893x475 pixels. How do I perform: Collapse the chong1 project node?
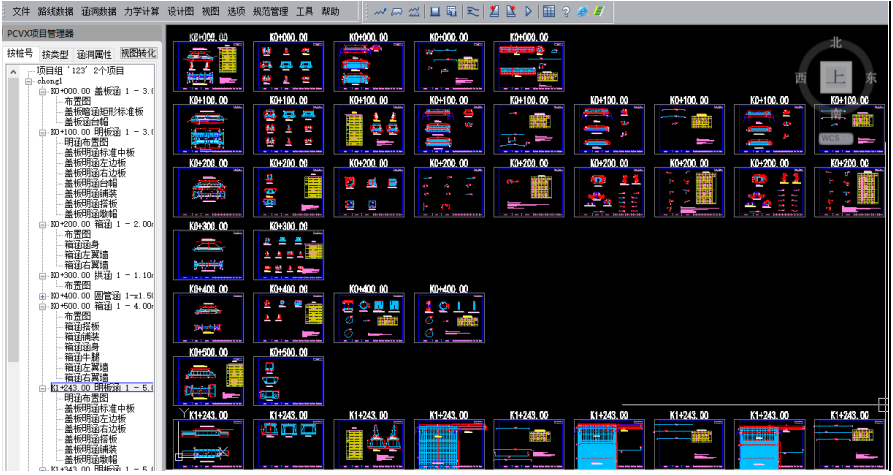29,81
